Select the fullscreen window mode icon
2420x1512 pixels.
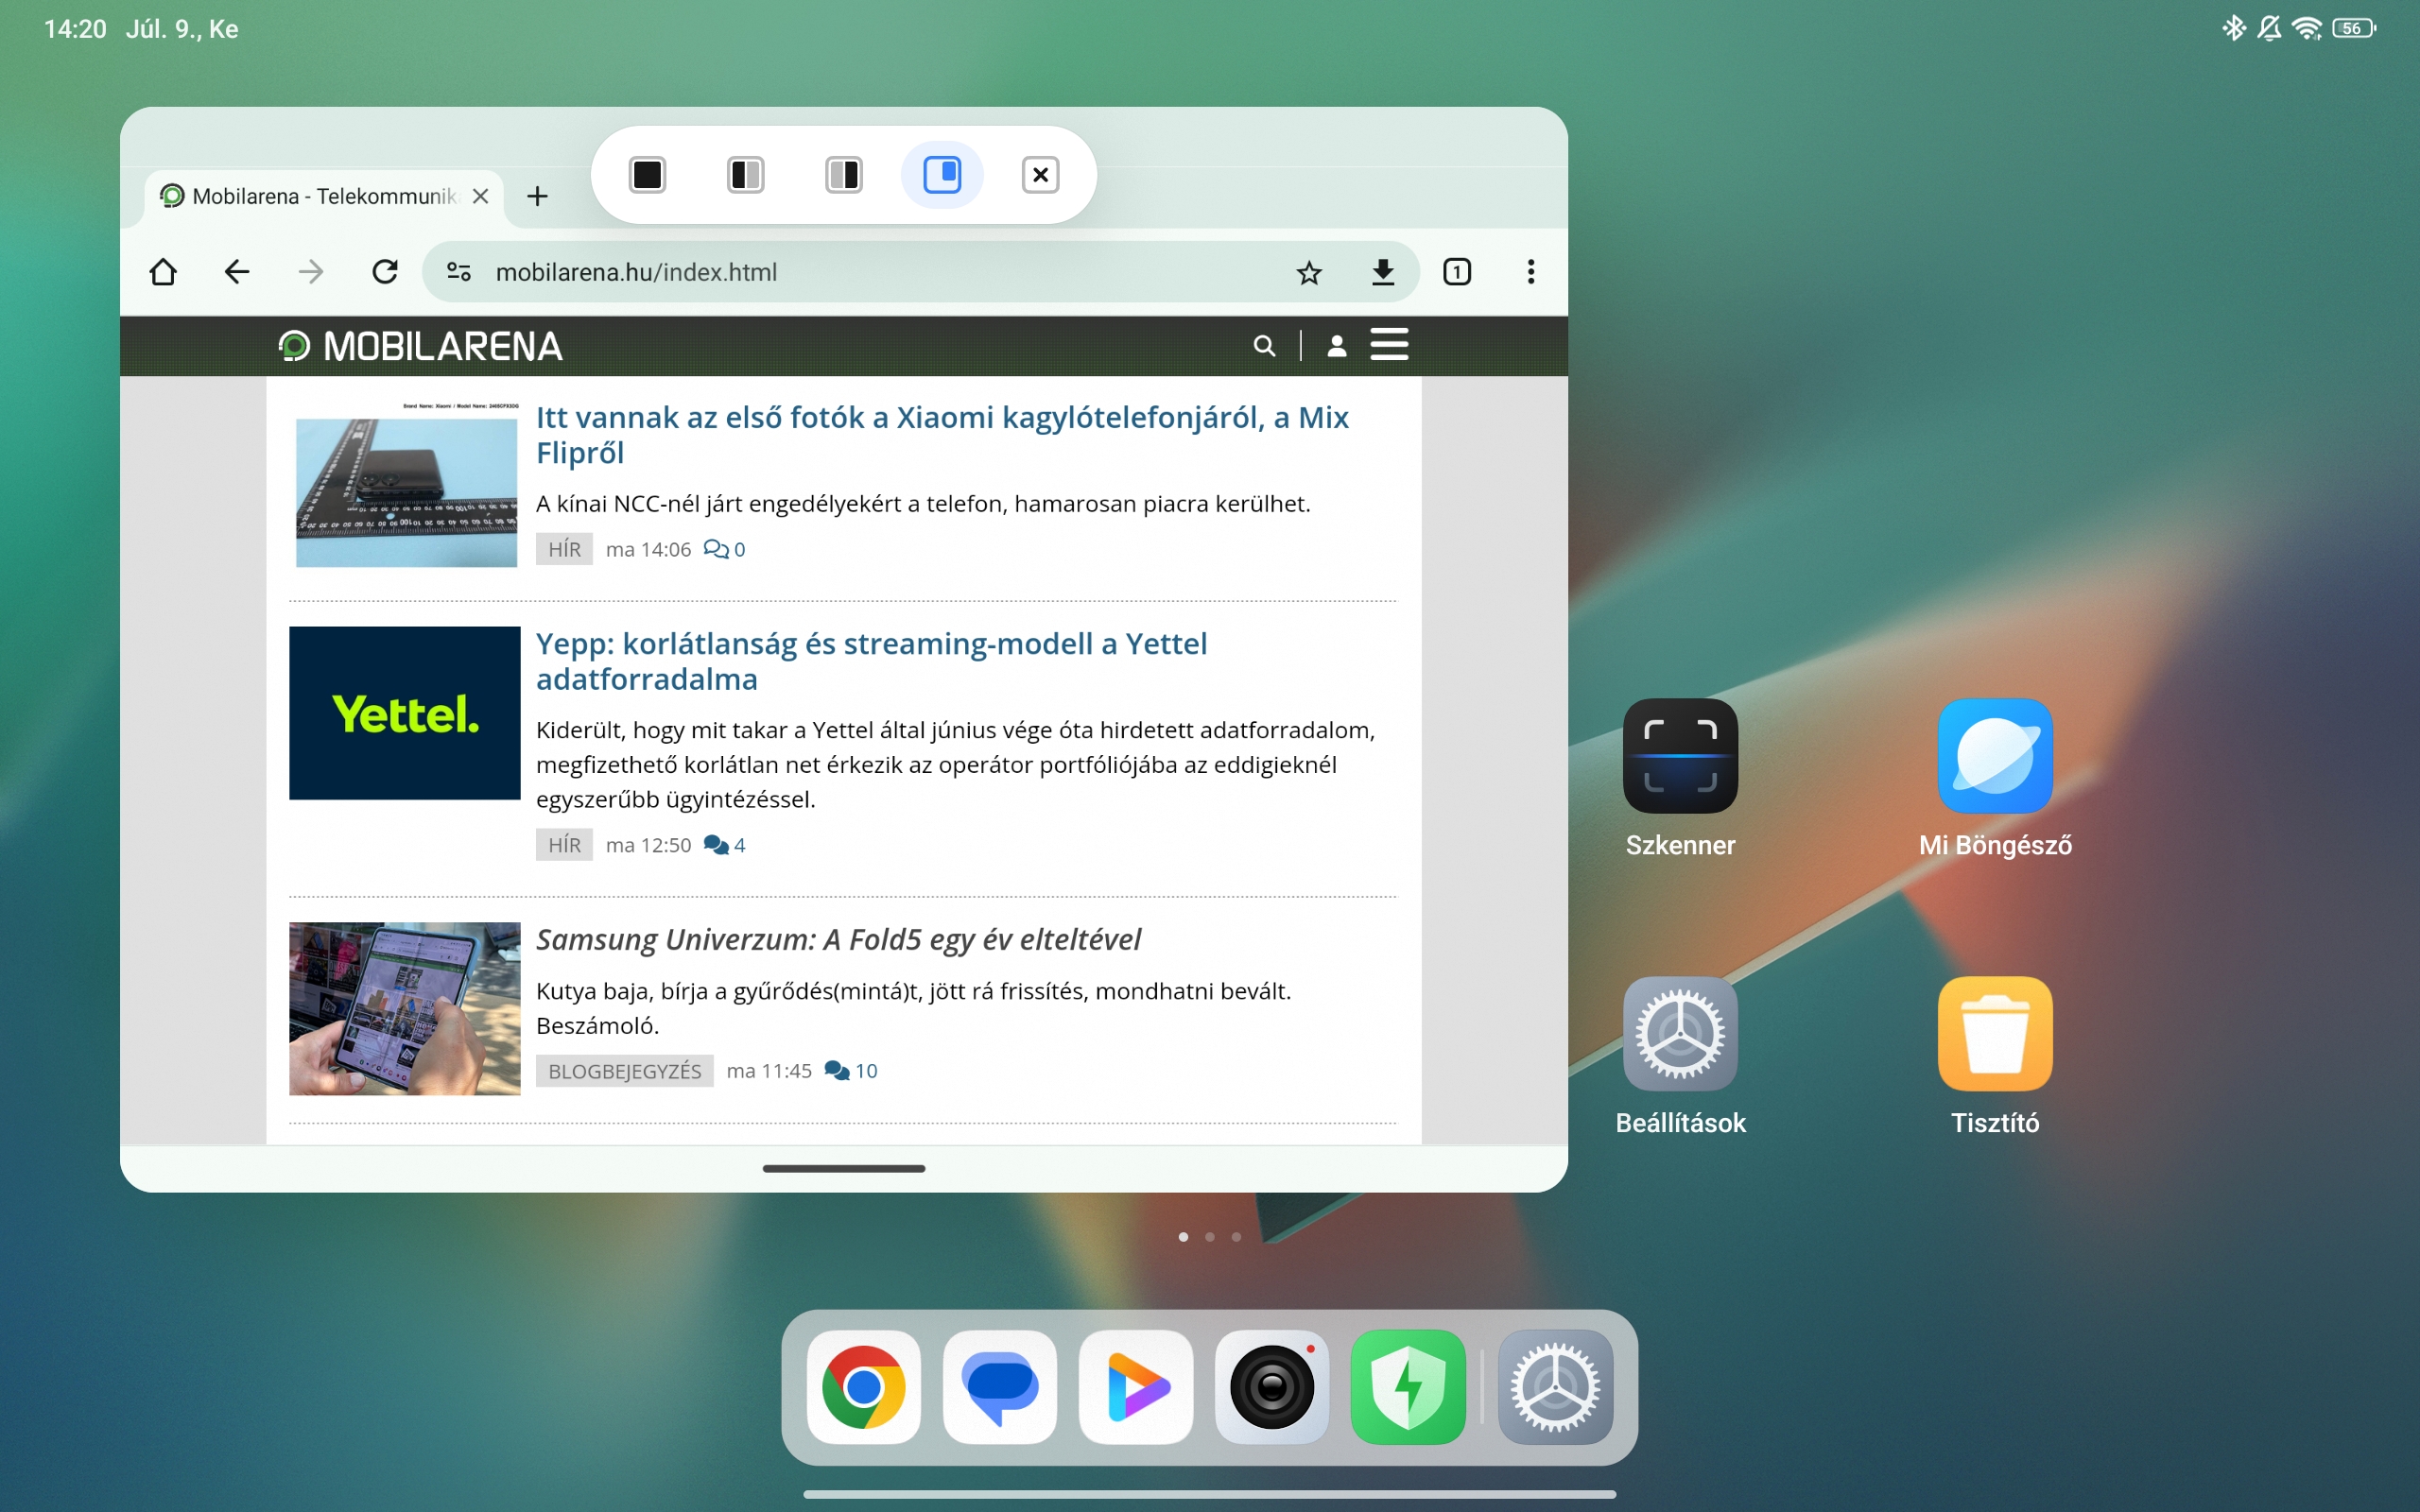(647, 175)
